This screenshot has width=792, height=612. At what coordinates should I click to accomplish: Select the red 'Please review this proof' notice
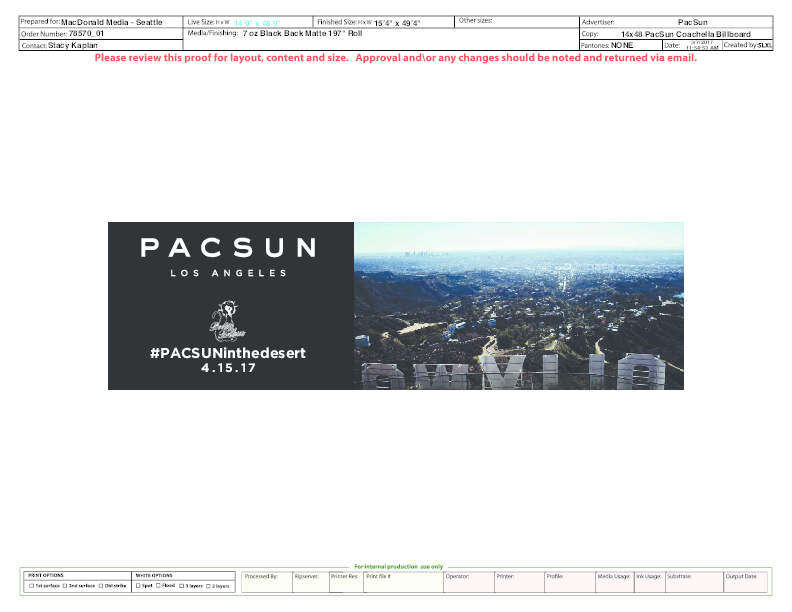[395, 58]
